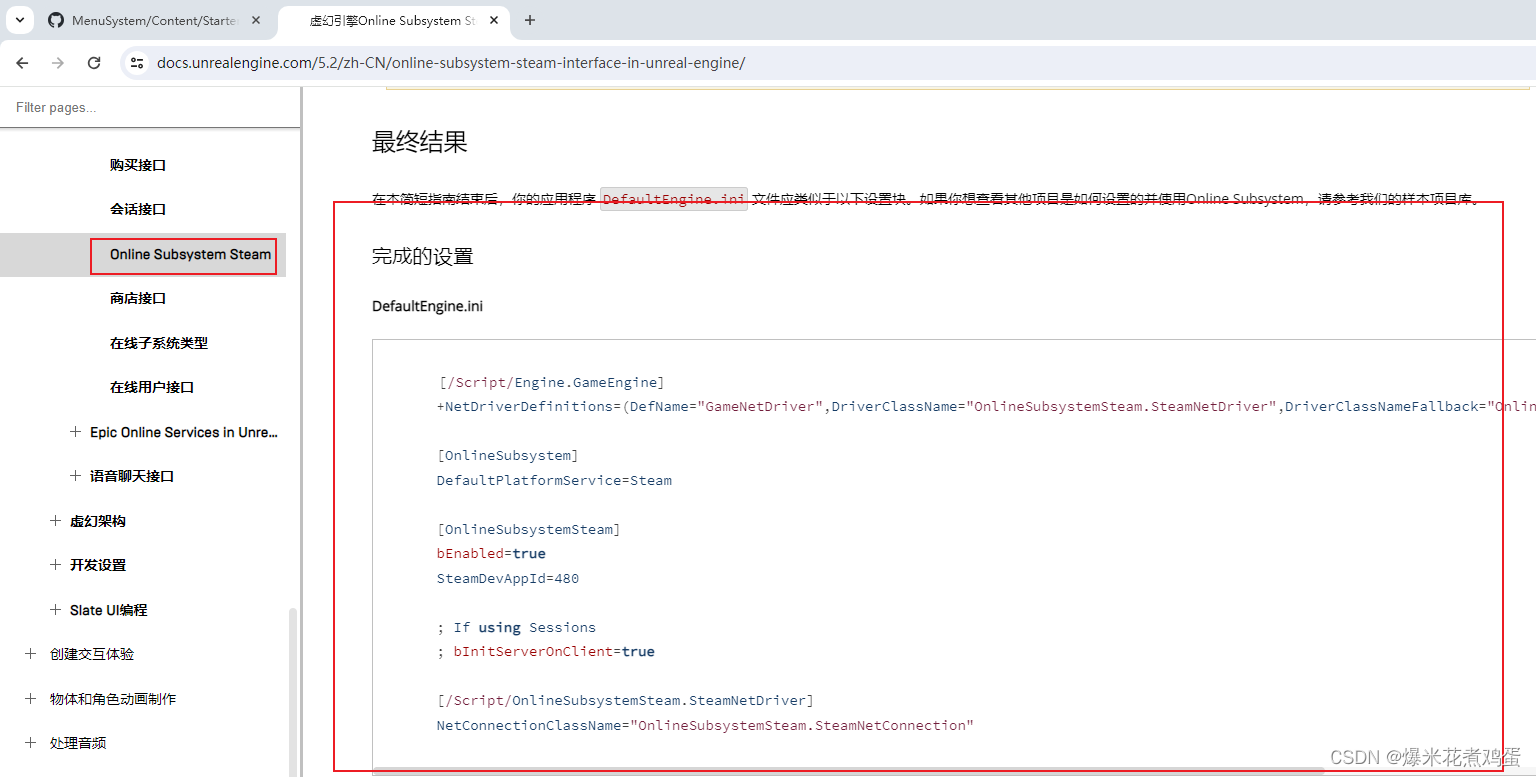This screenshot has height=777, width=1536.
Task: Open the 物体和角色动画制作 sidebar entry
Action: pos(113,699)
